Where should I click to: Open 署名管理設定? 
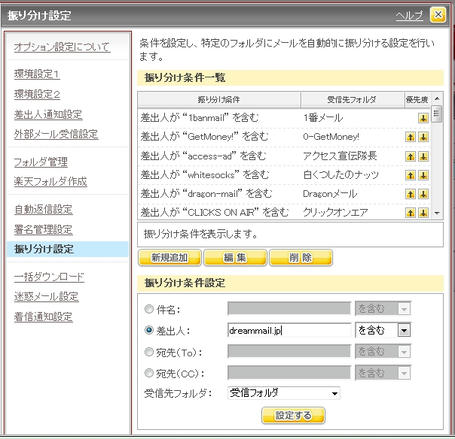point(43,230)
